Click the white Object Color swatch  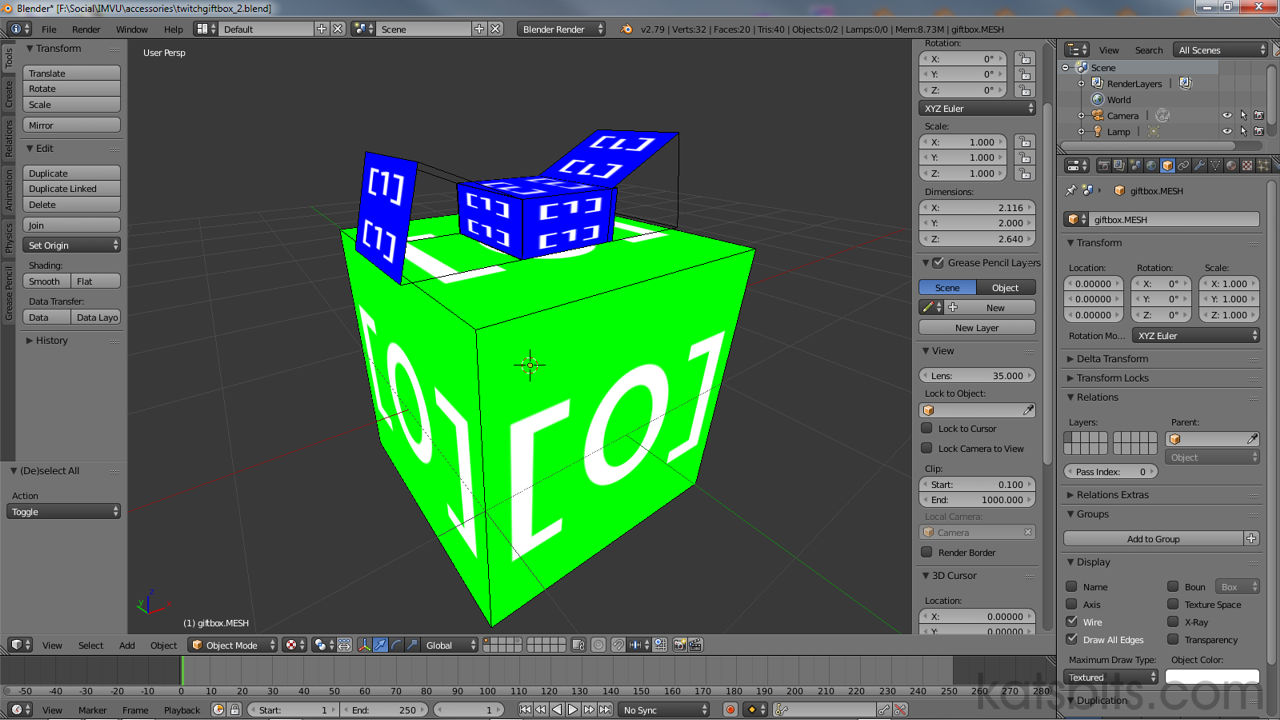pyautogui.click(x=1212, y=677)
